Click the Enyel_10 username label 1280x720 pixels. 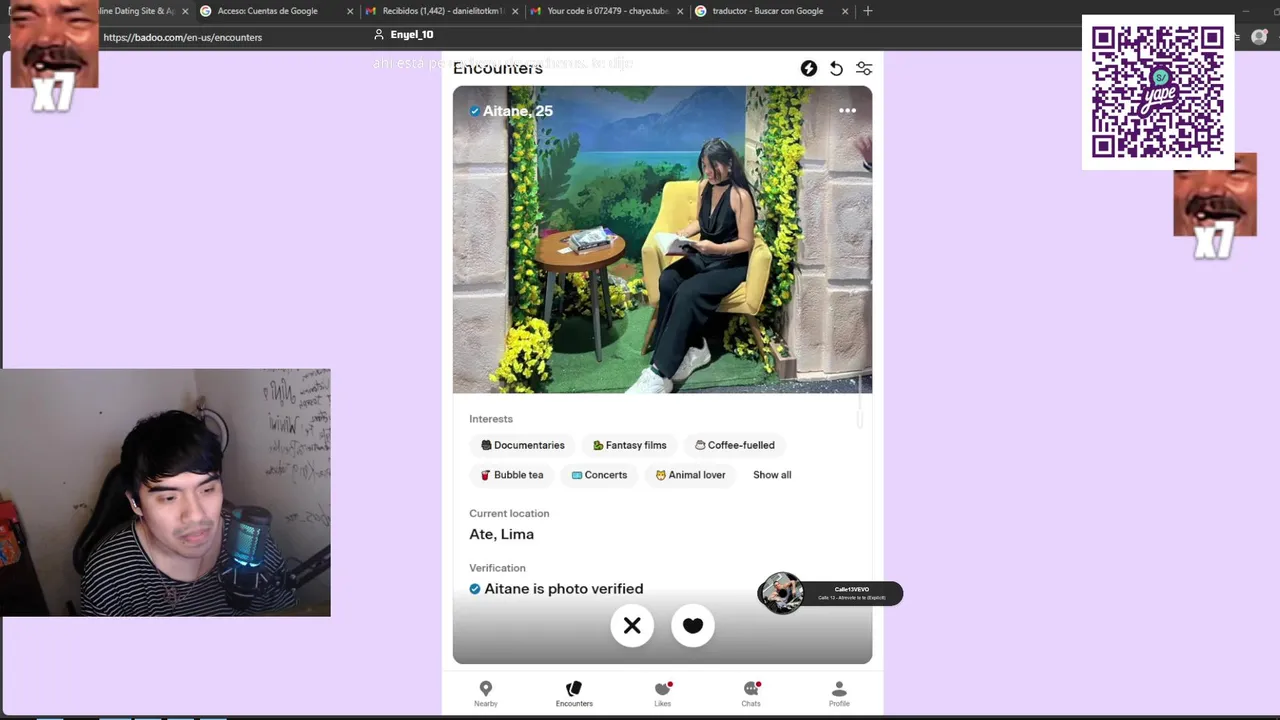[411, 35]
